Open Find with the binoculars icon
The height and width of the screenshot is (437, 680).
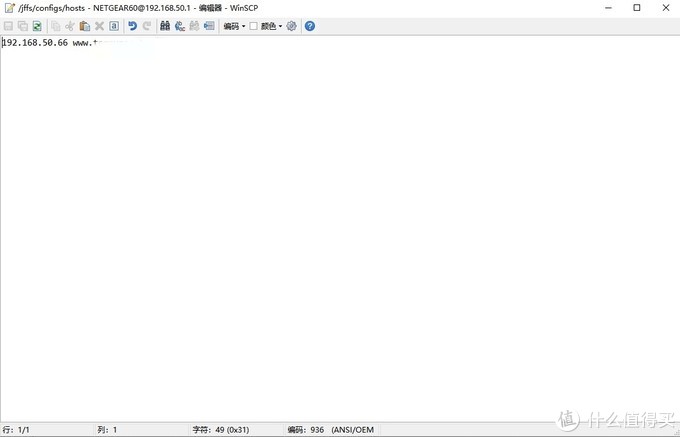[x=165, y=26]
